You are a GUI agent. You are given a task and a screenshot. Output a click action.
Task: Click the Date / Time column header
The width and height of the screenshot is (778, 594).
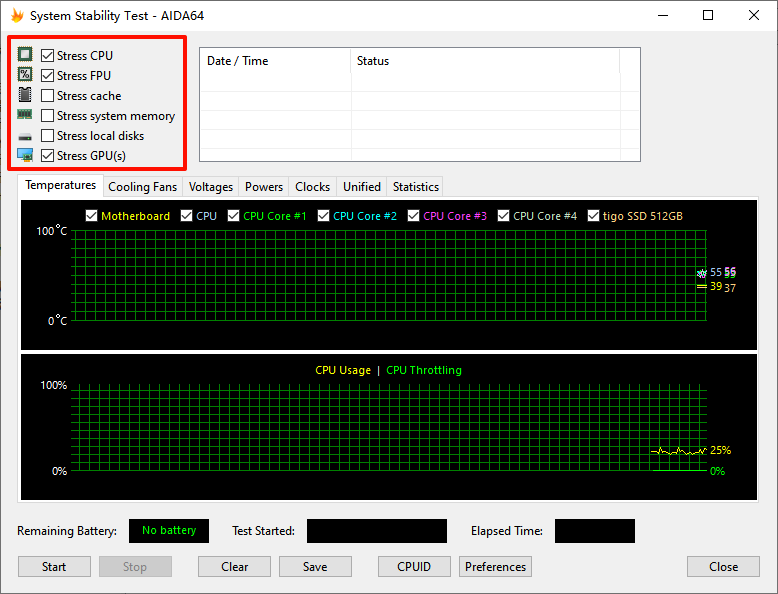tap(275, 61)
